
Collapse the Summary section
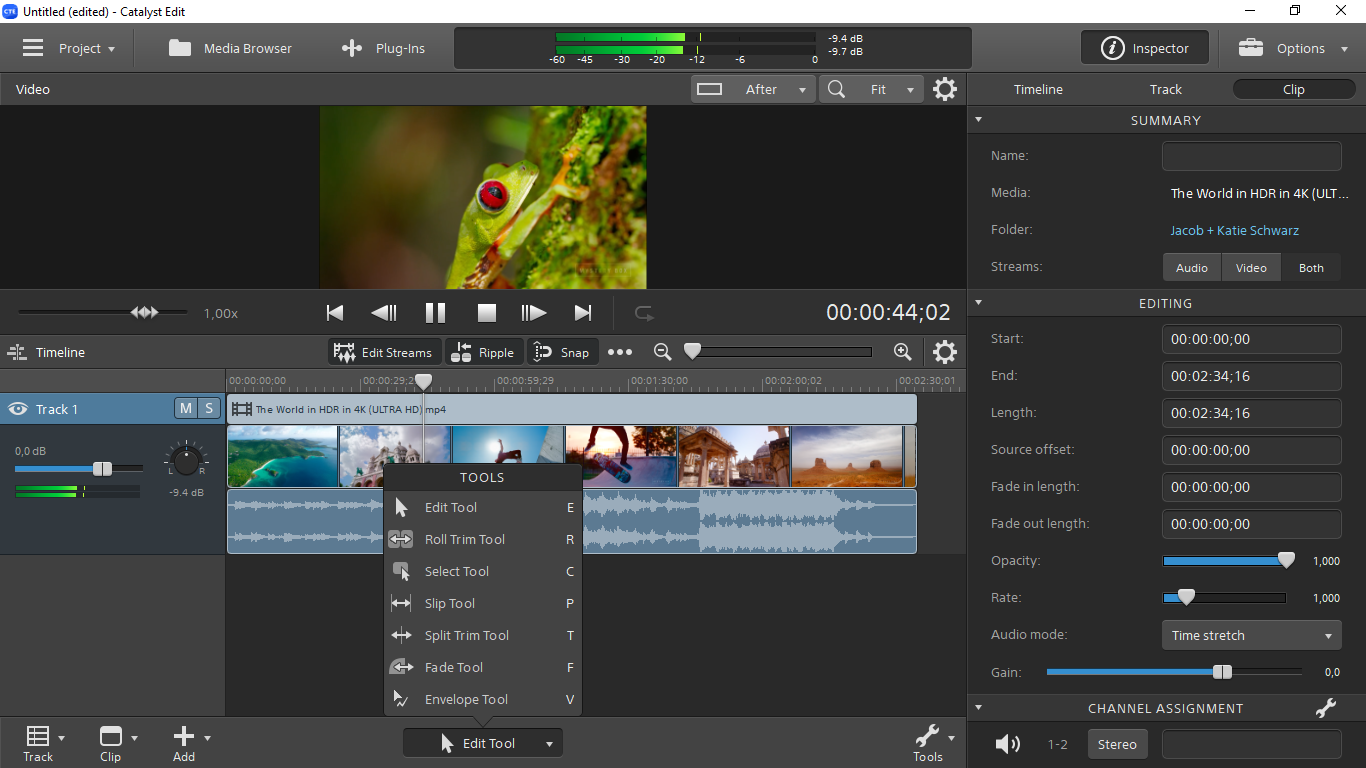click(979, 120)
